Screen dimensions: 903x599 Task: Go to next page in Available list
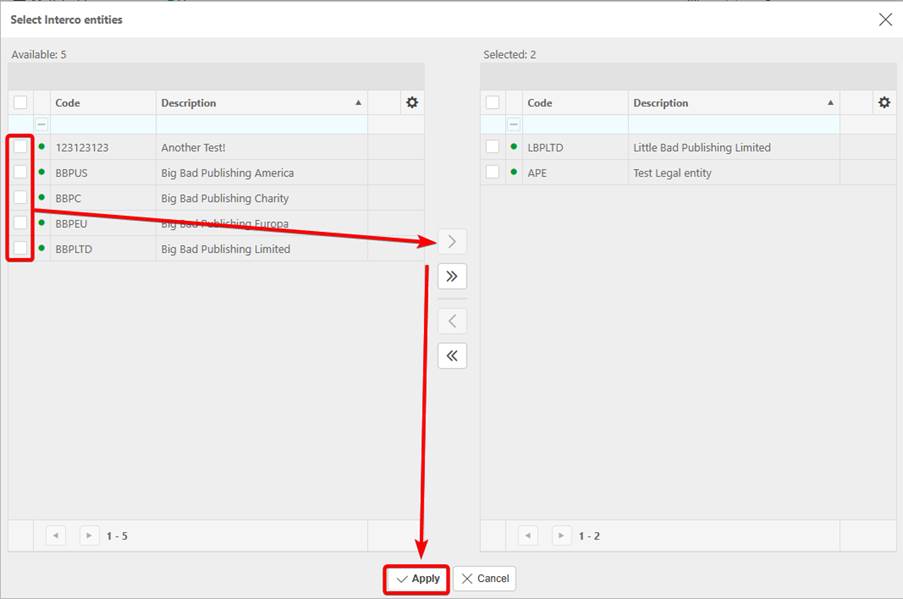point(89,536)
